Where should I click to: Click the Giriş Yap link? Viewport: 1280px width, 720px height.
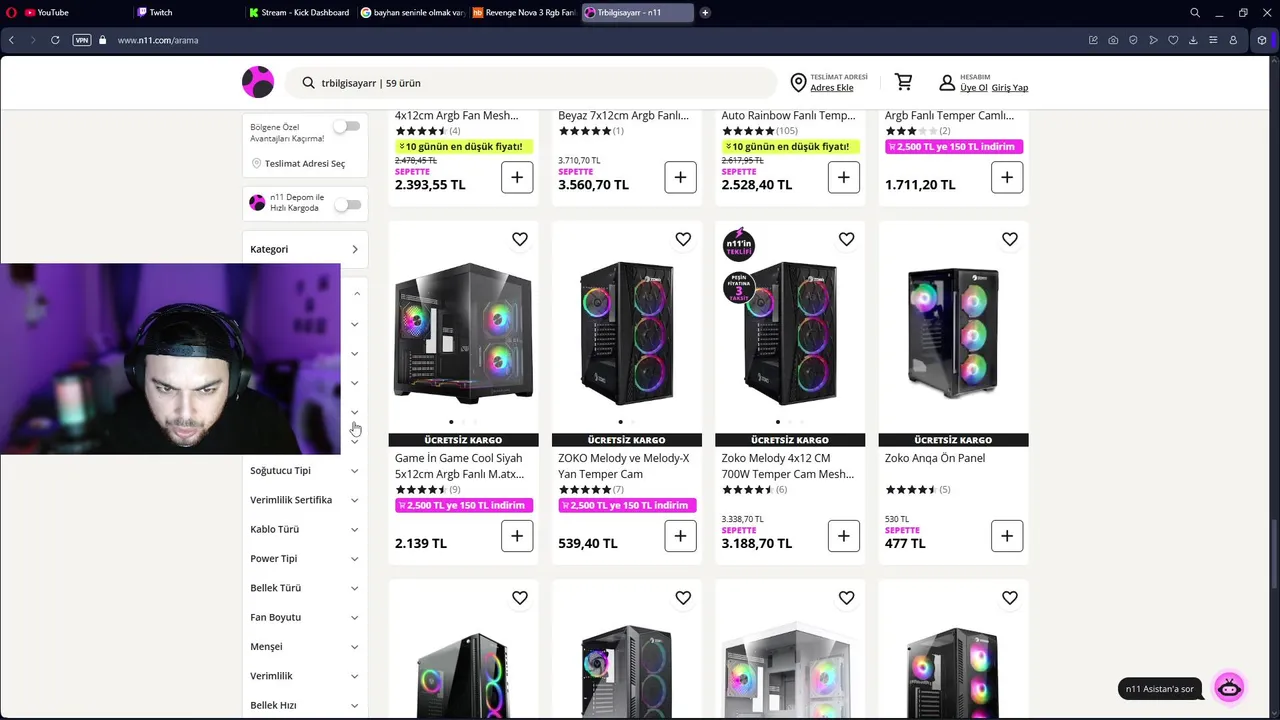coord(1010,88)
